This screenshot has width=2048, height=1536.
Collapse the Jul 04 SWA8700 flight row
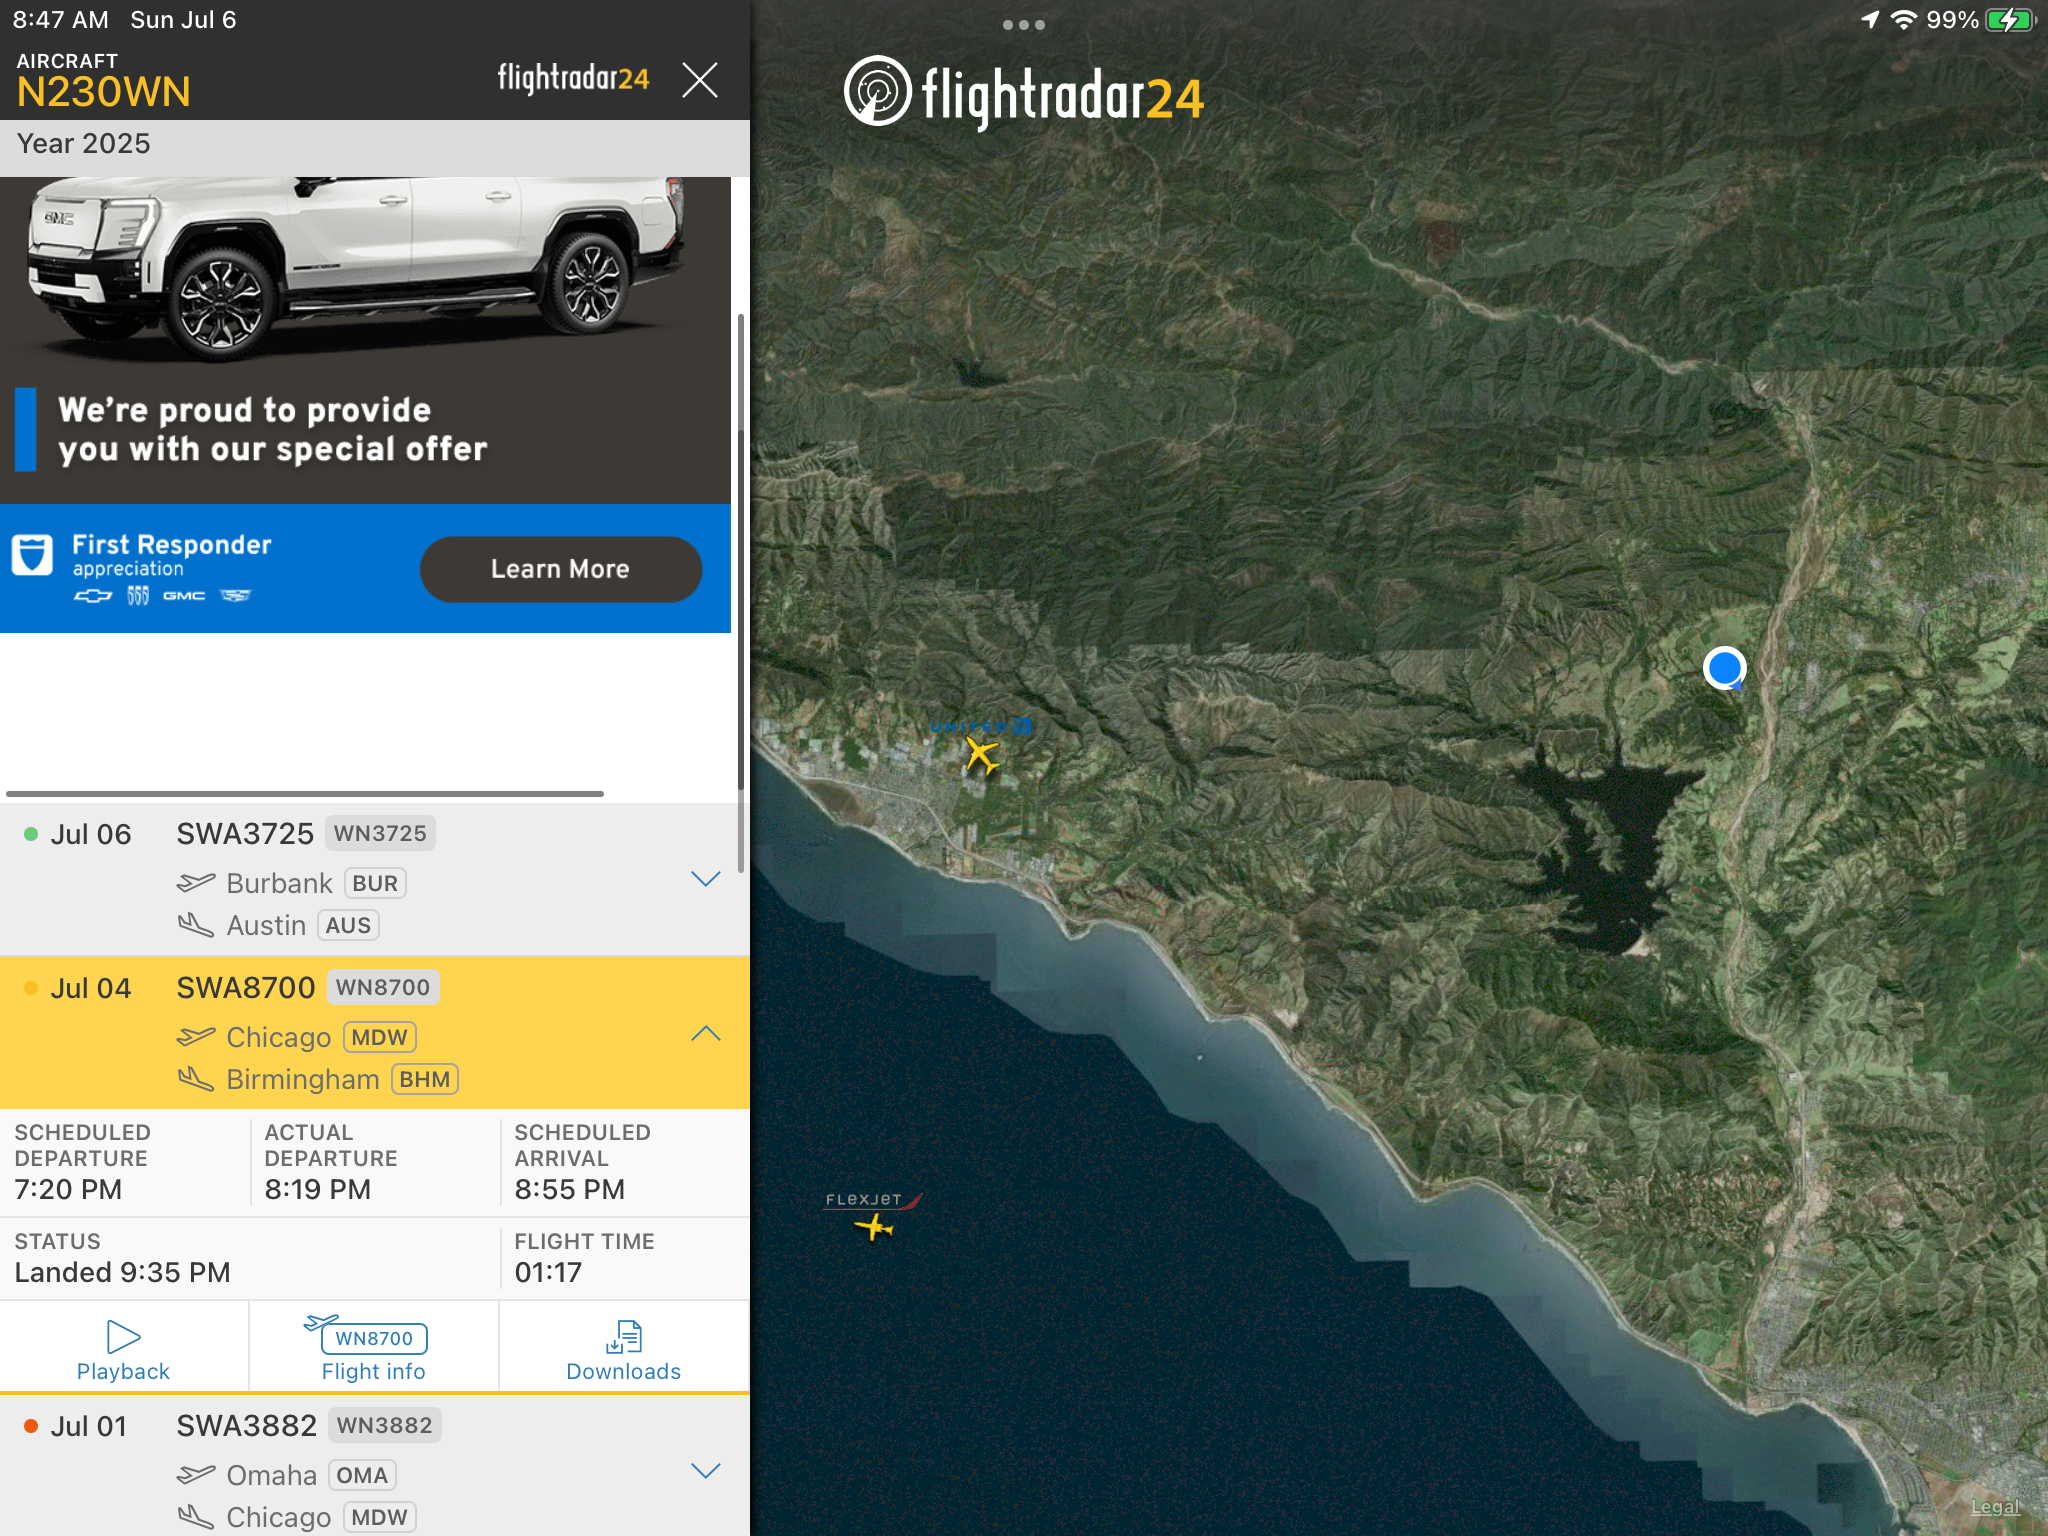(706, 1033)
